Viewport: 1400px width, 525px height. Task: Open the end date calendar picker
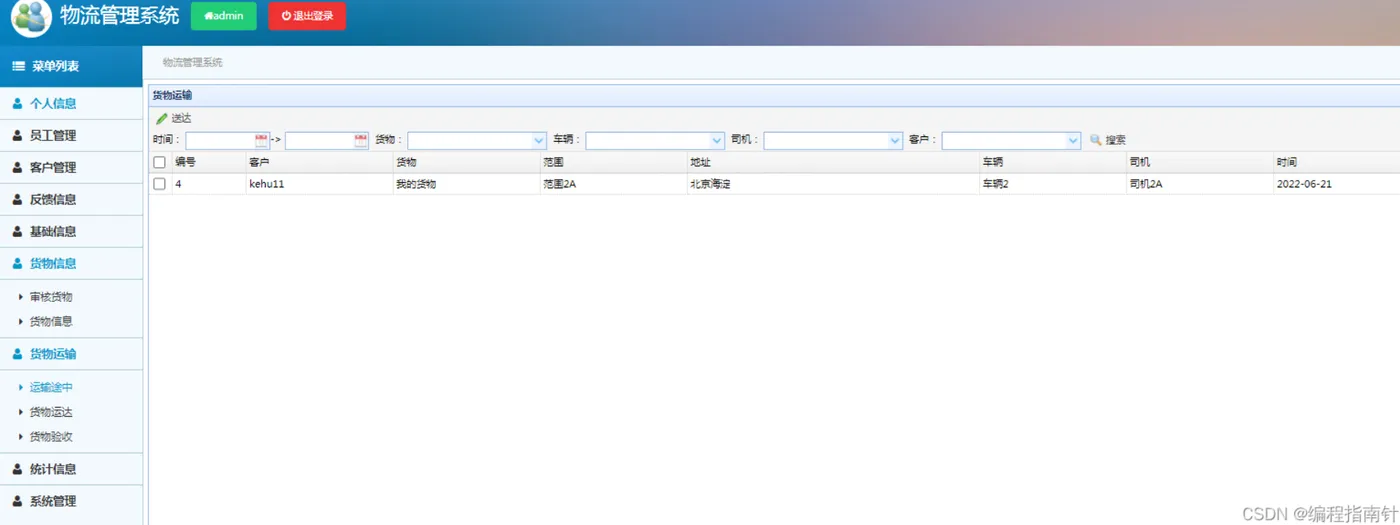(x=361, y=141)
